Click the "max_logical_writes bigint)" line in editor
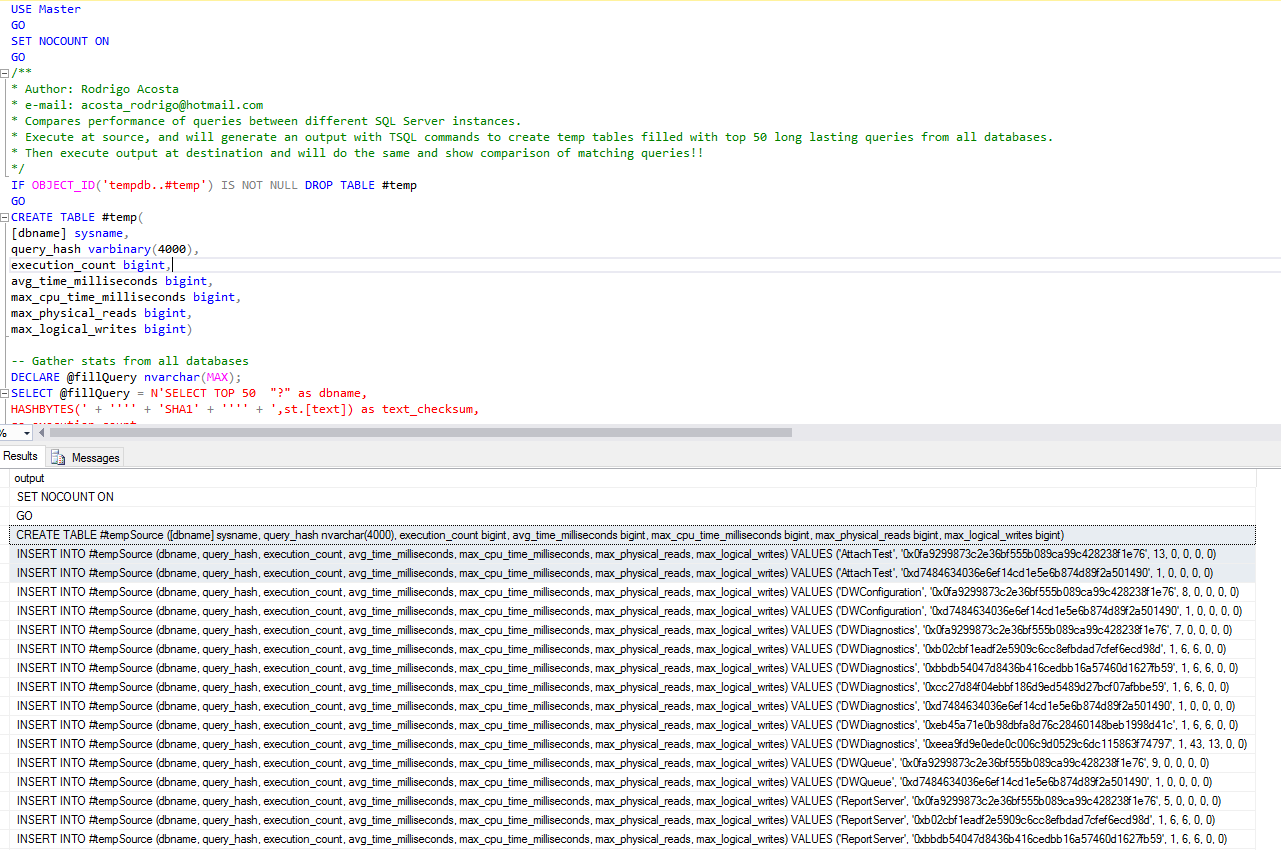This screenshot has height=850, width=1281. tap(102, 329)
